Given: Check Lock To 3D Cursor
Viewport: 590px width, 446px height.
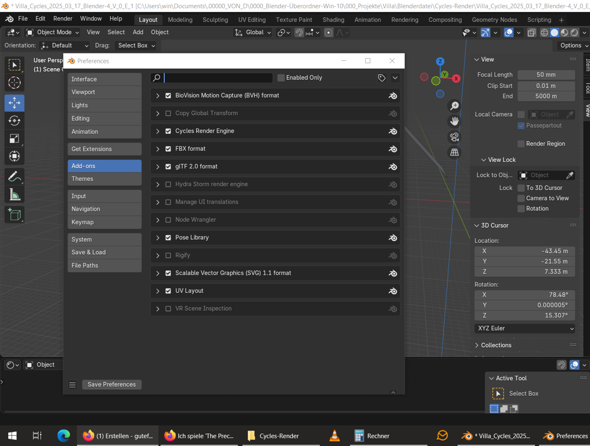Looking at the screenshot, I should [x=521, y=188].
